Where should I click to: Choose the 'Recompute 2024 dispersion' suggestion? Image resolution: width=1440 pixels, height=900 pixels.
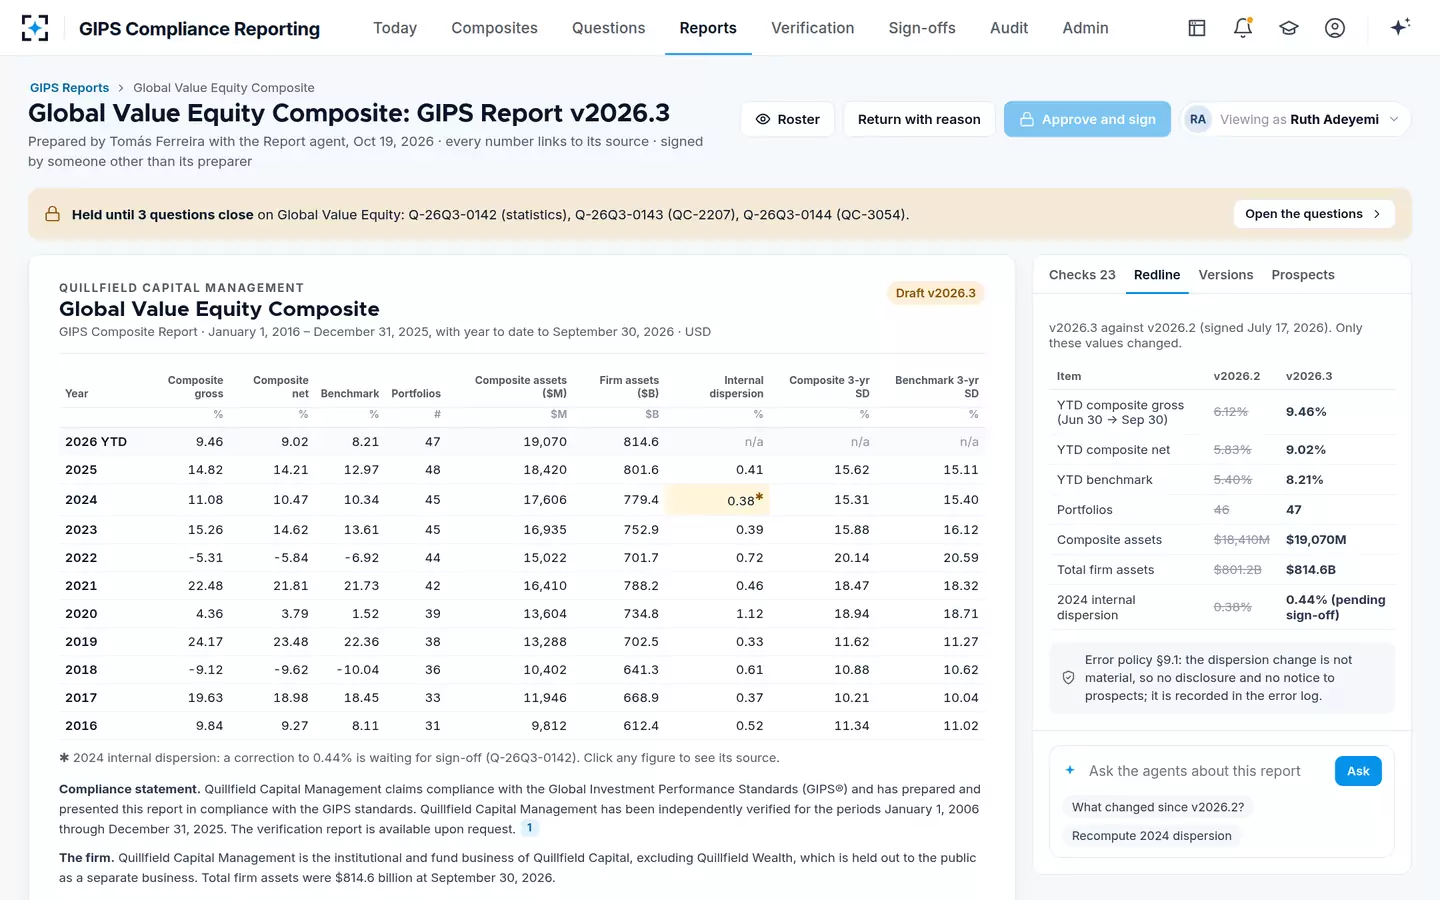coord(1152,836)
